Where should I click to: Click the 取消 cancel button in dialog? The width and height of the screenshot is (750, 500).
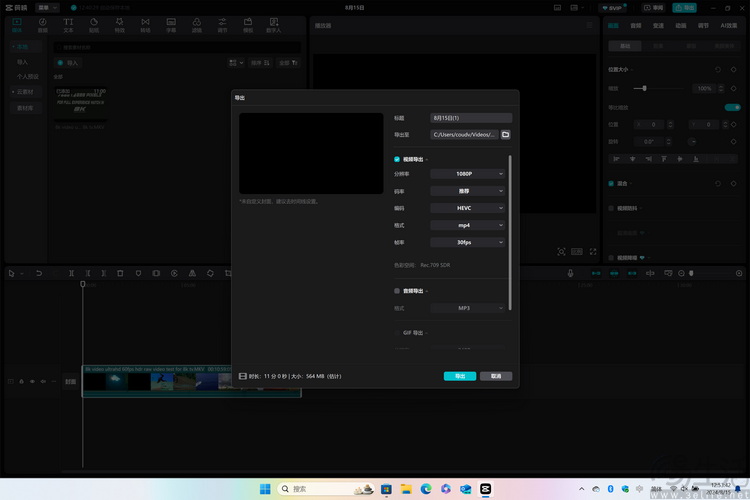496,376
